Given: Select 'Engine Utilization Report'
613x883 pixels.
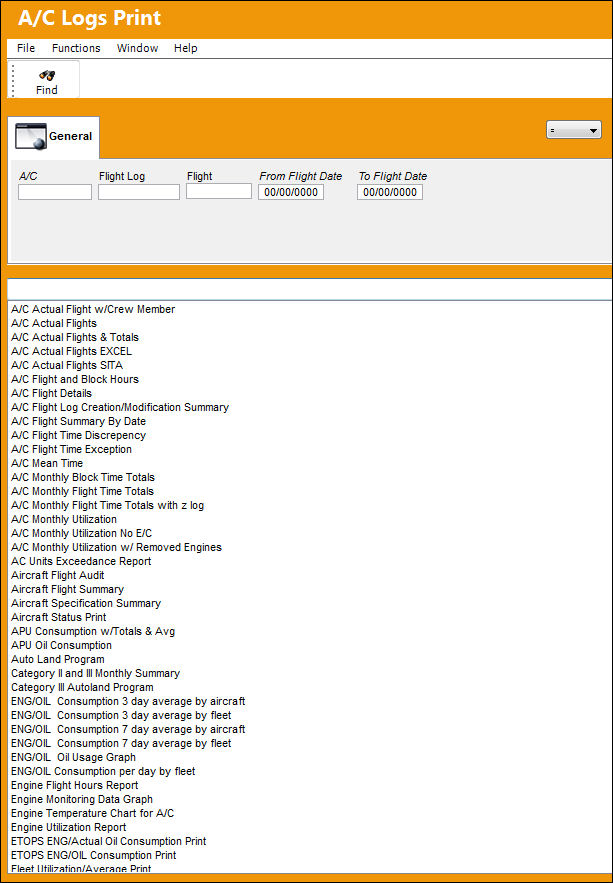Looking at the screenshot, I should pyautogui.click(x=69, y=828).
